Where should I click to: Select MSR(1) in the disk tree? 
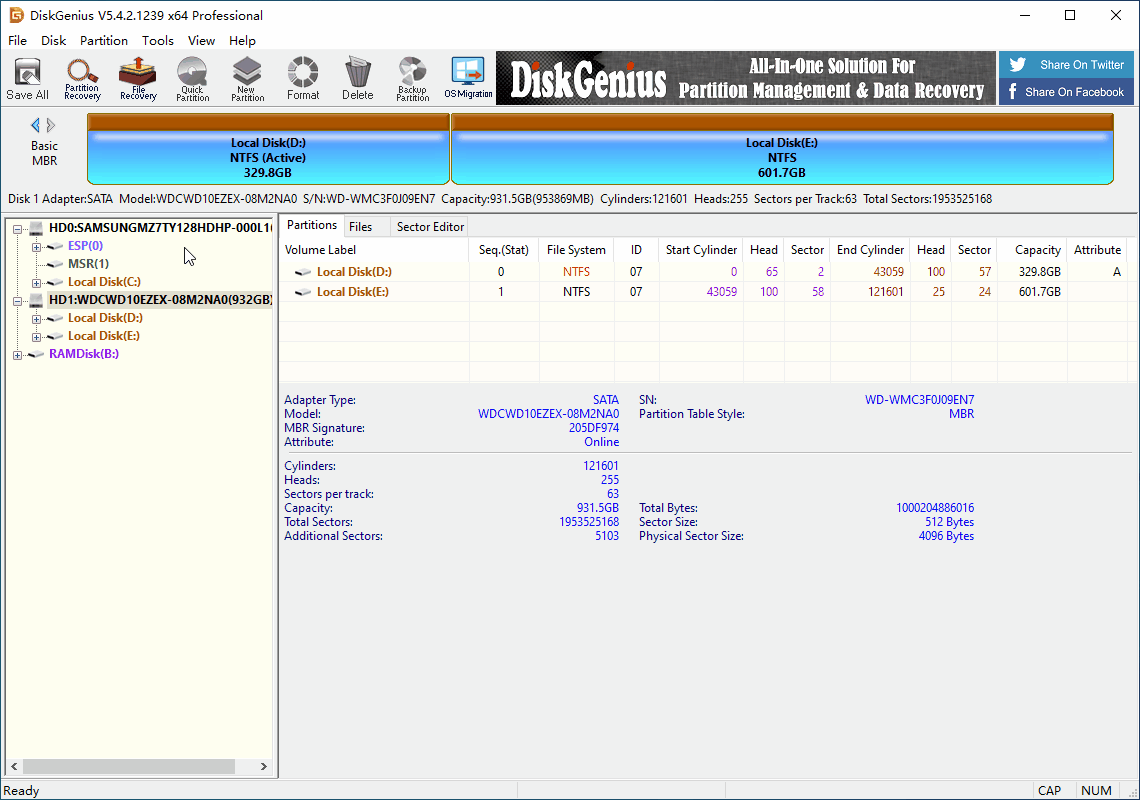[x=88, y=264]
